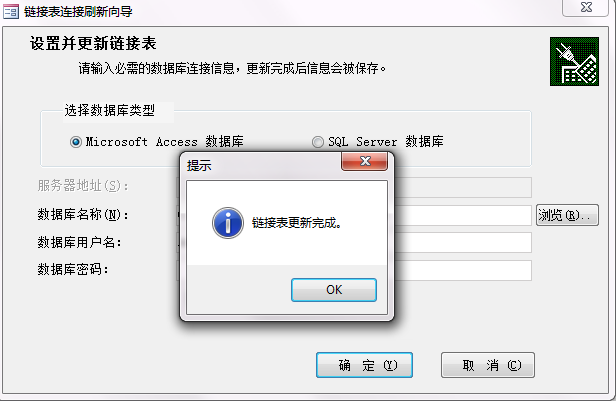Click the disabled 服务器地址 field
Screen dimensions: 616x401
463,187
